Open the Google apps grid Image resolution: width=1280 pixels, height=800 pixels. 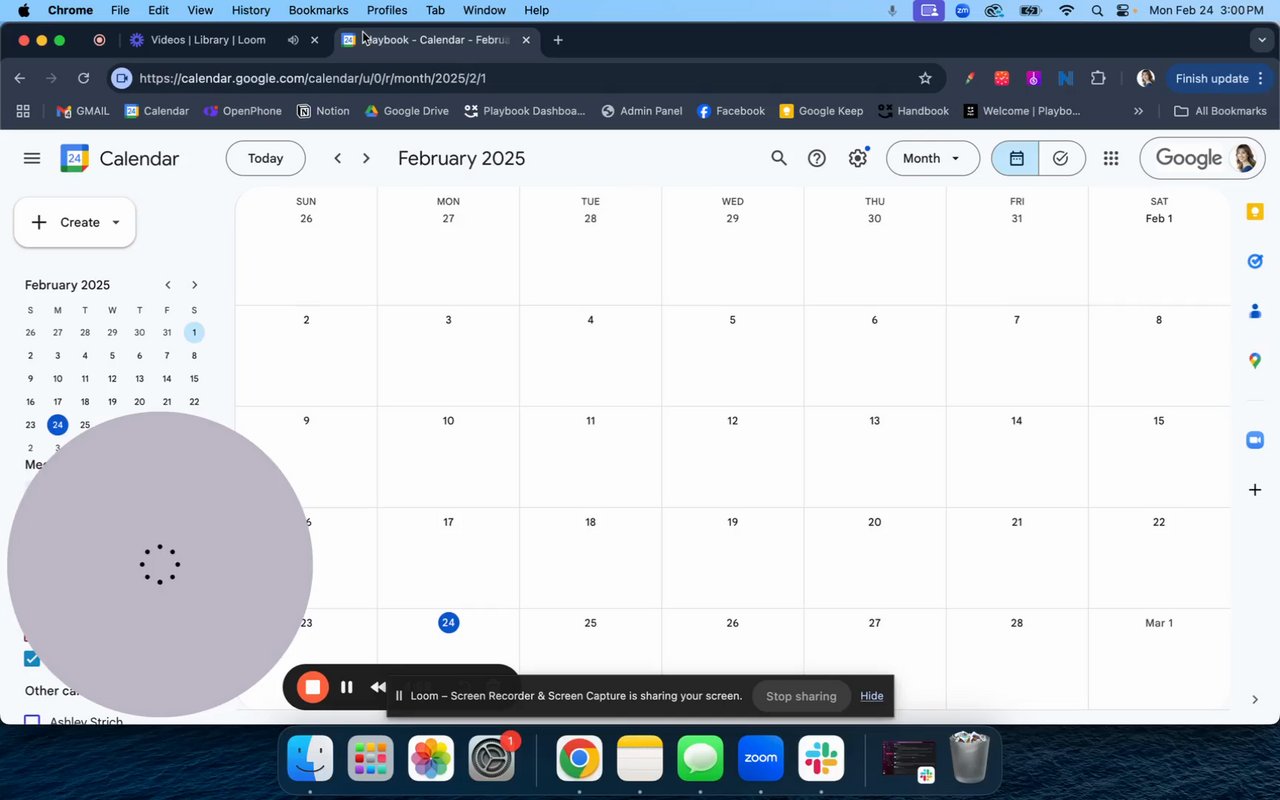(x=1111, y=158)
